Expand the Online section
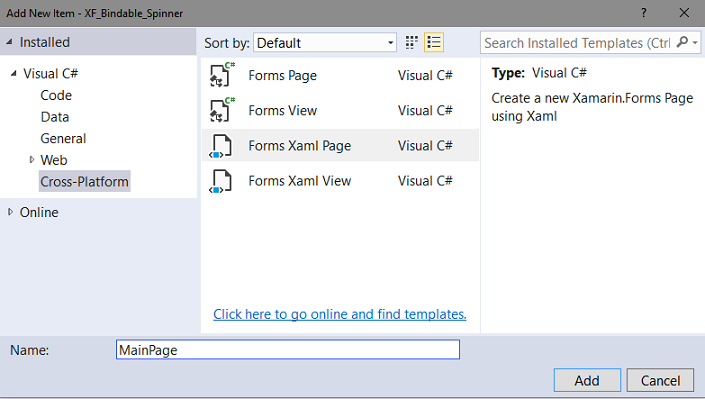This screenshot has width=705, height=399. pos(10,212)
